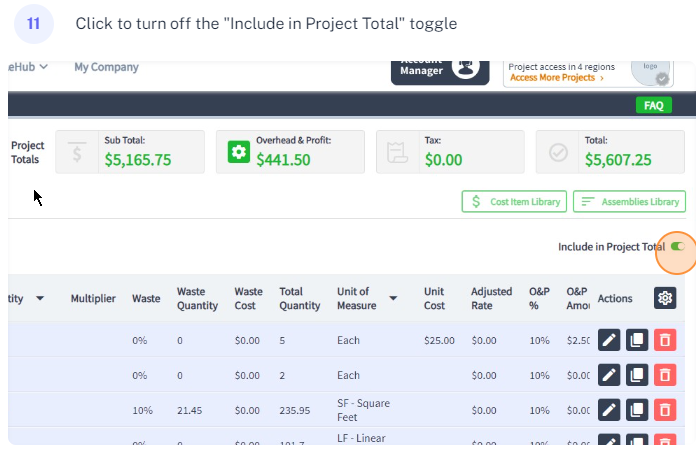Click the Overhead & Profit gear icon
Image resolution: width=697 pixels, height=453 pixels.
coord(237,152)
